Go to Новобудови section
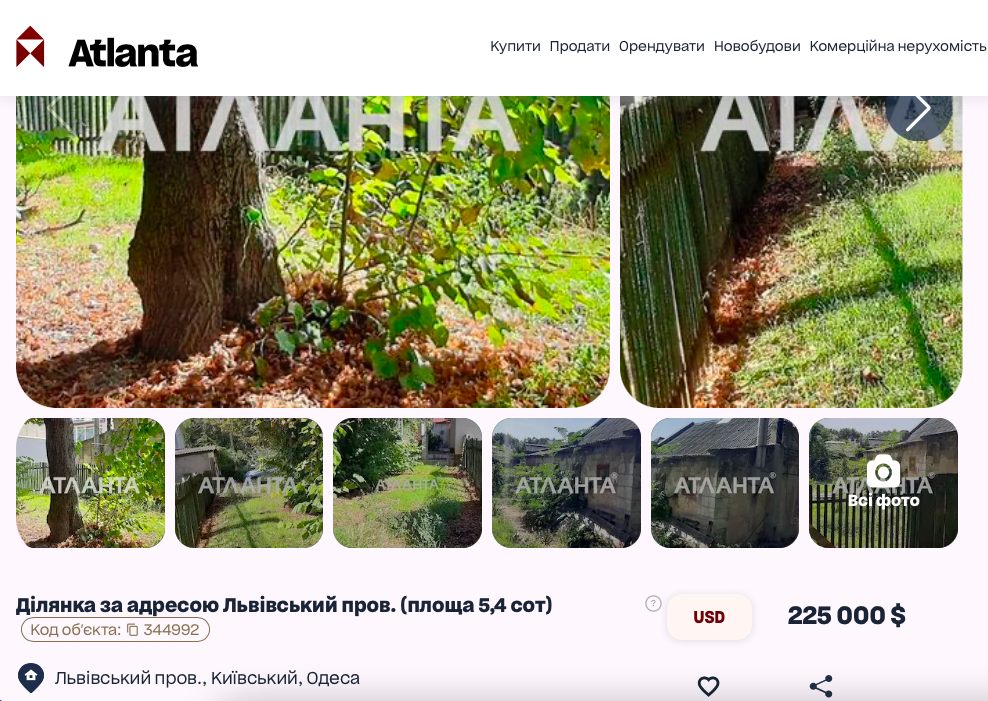This screenshot has width=988, height=701. pos(757,46)
